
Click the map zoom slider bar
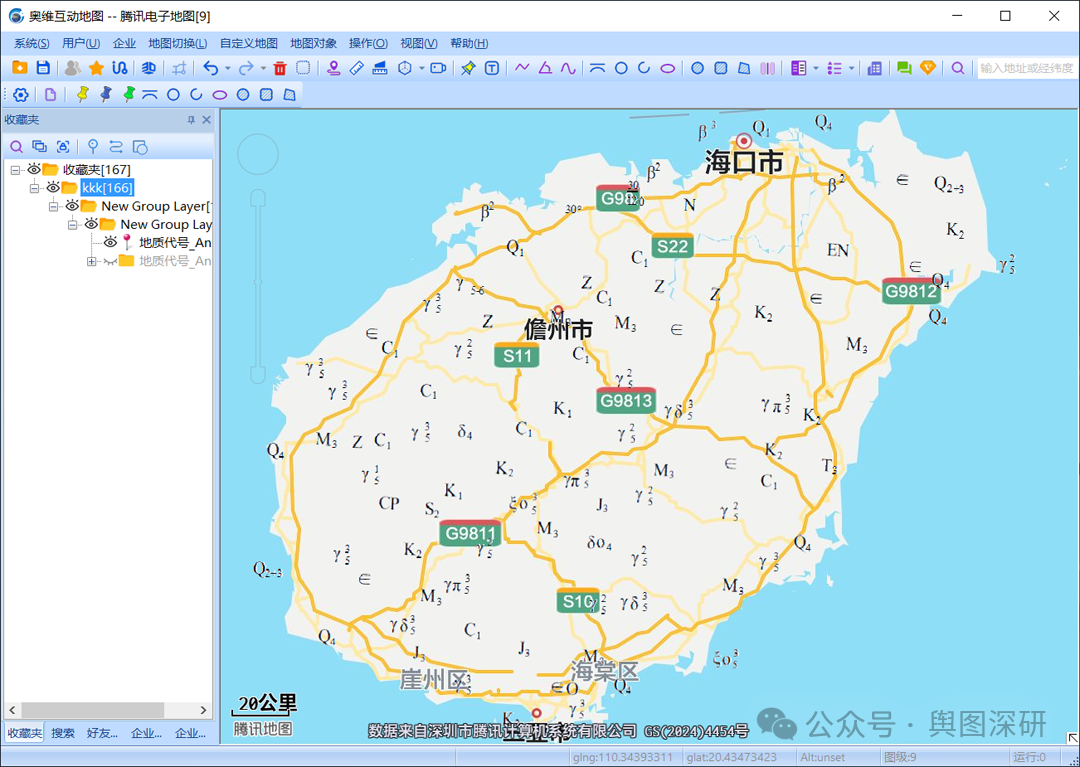tap(257, 280)
